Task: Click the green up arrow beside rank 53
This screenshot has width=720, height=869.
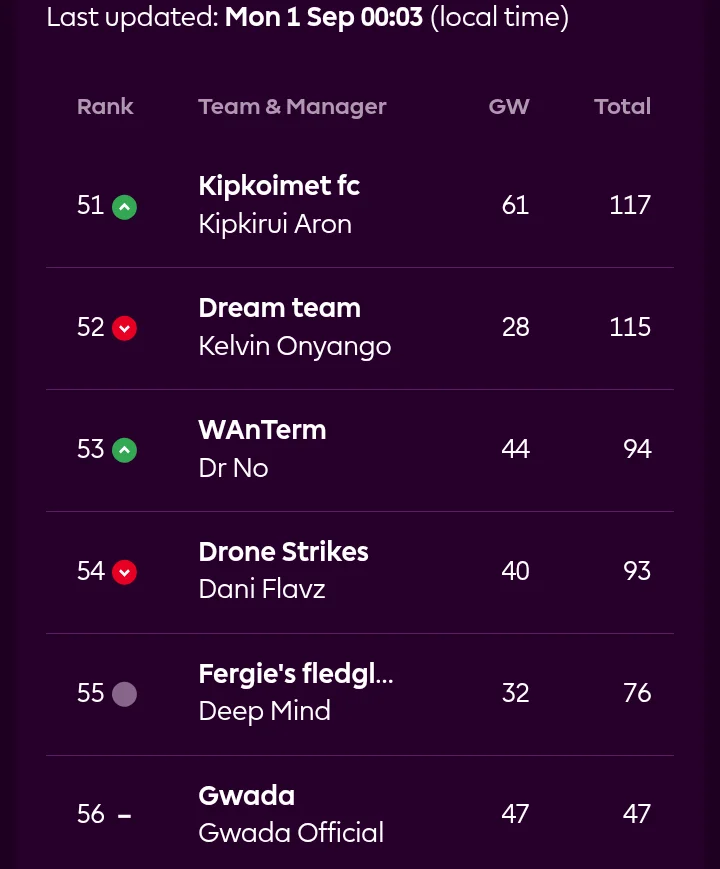Action: click(124, 450)
